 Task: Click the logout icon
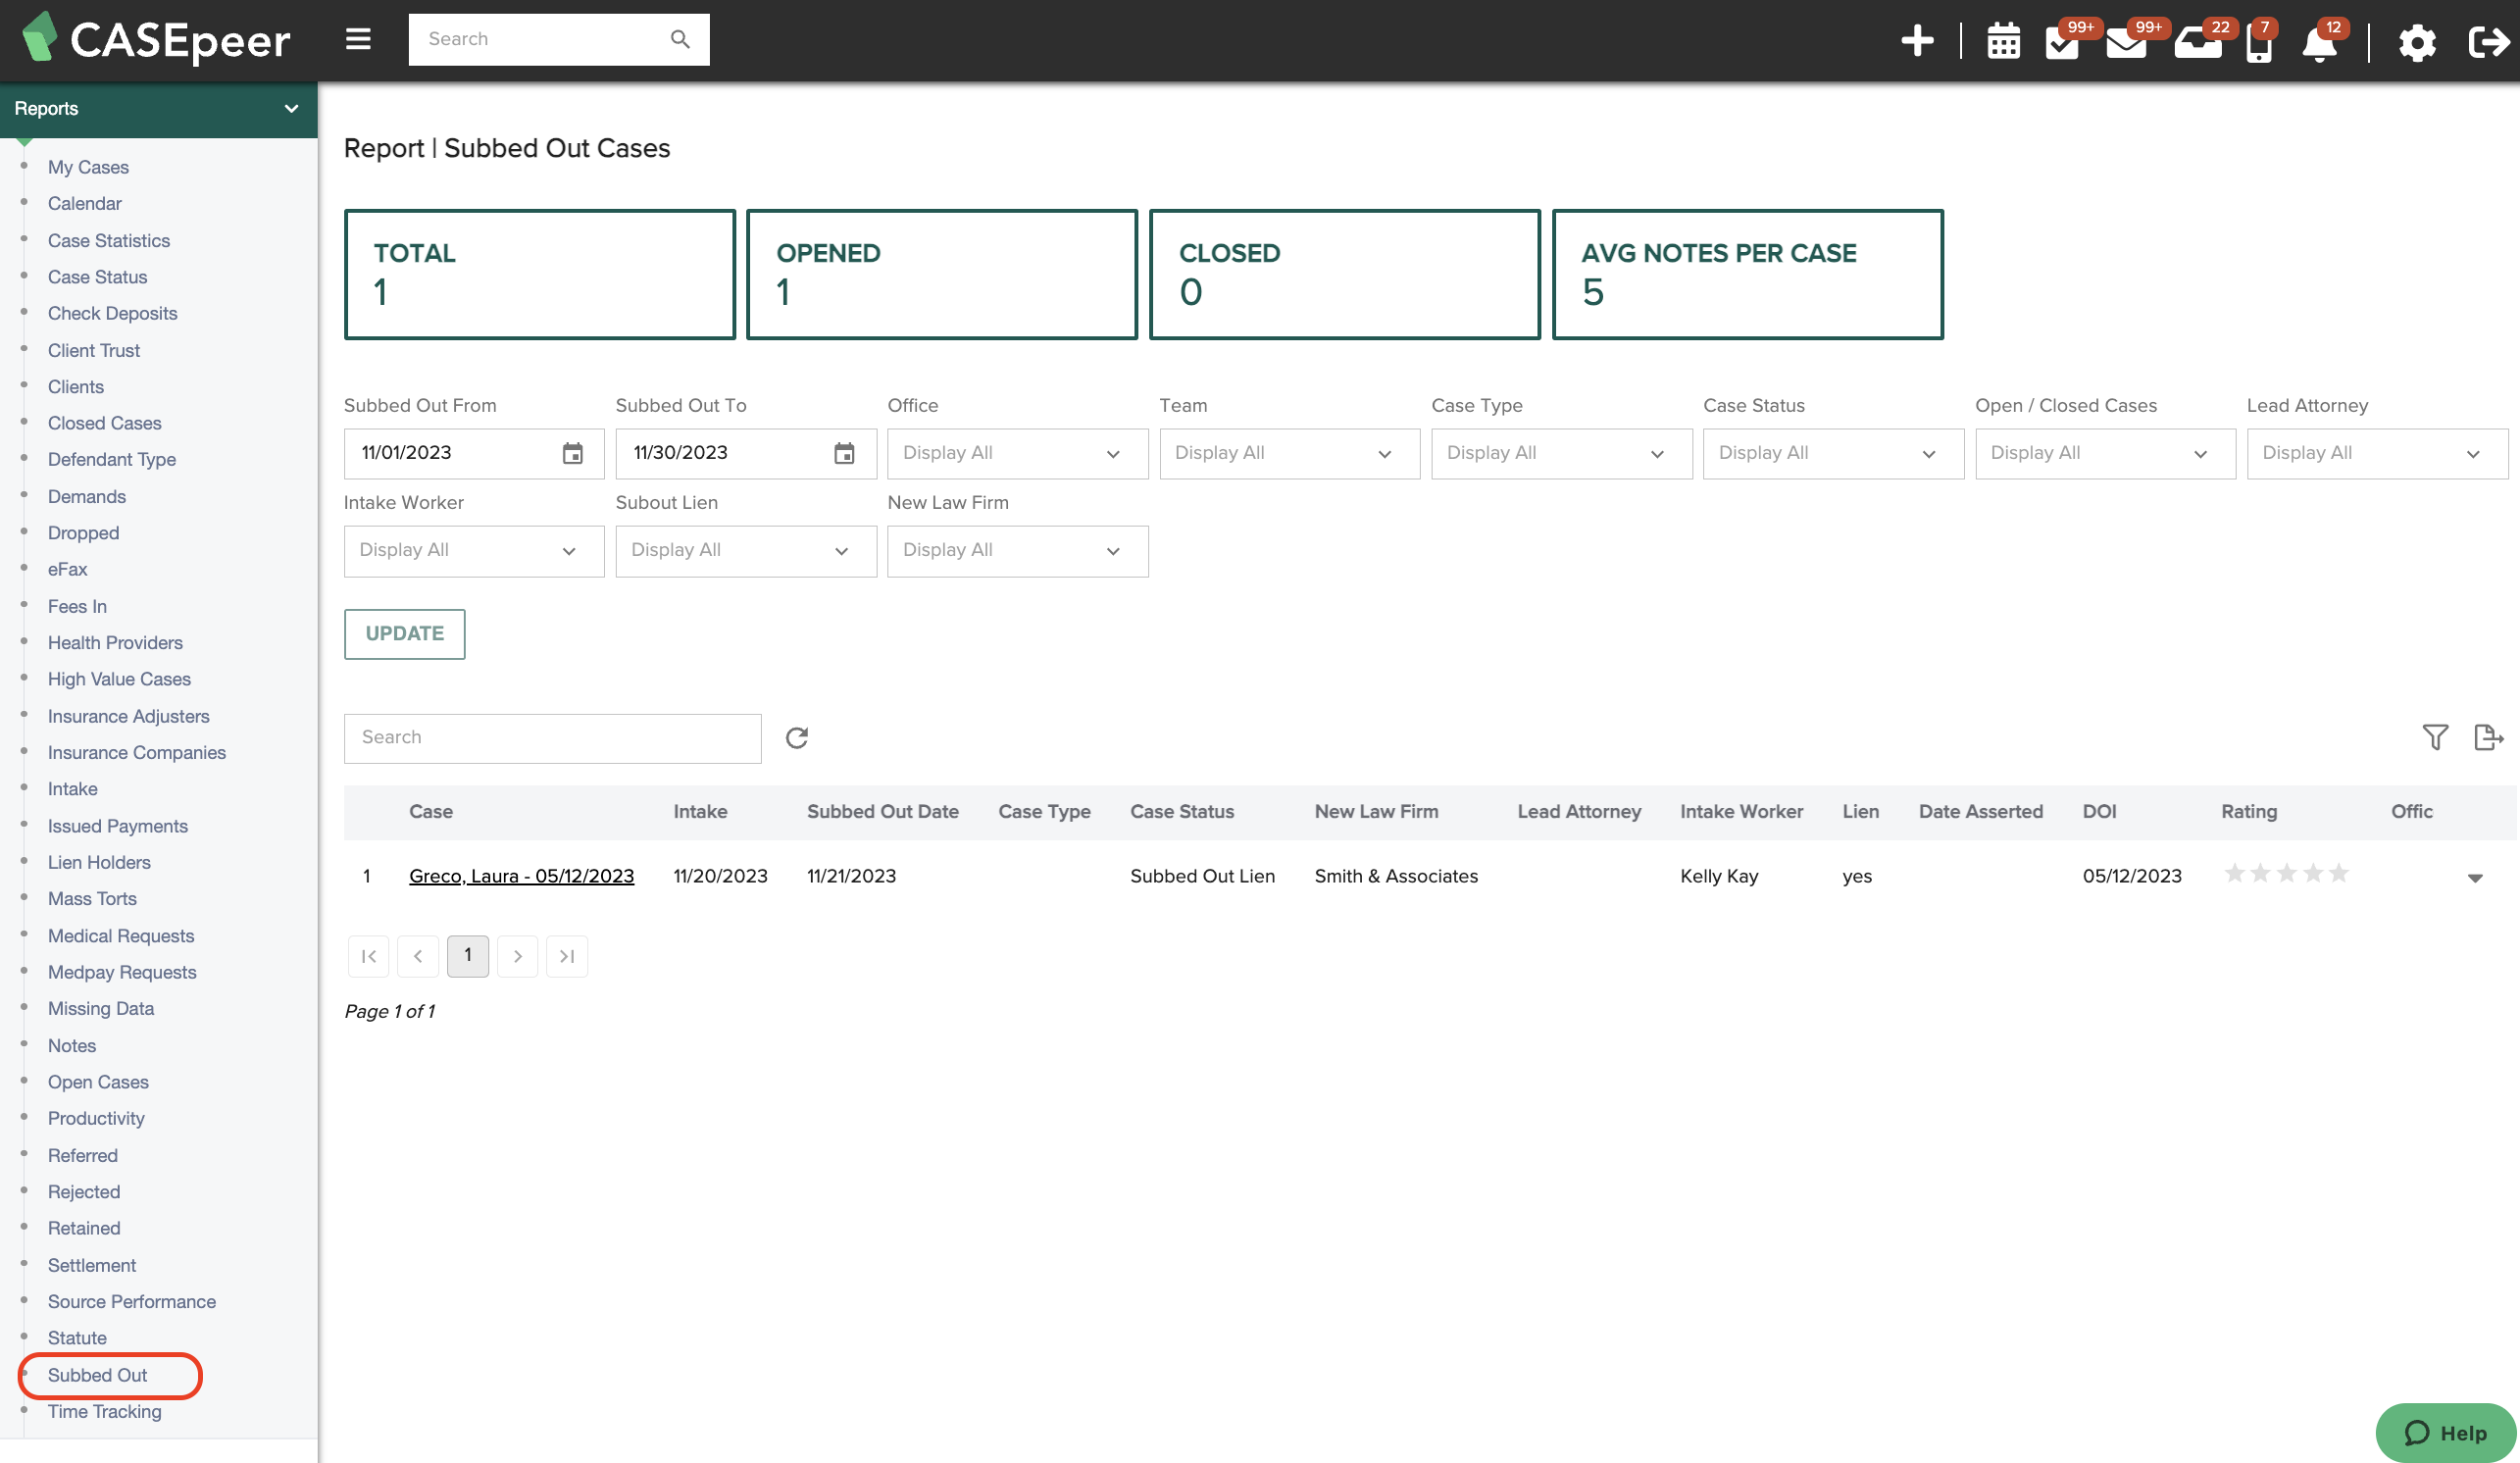click(2488, 42)
